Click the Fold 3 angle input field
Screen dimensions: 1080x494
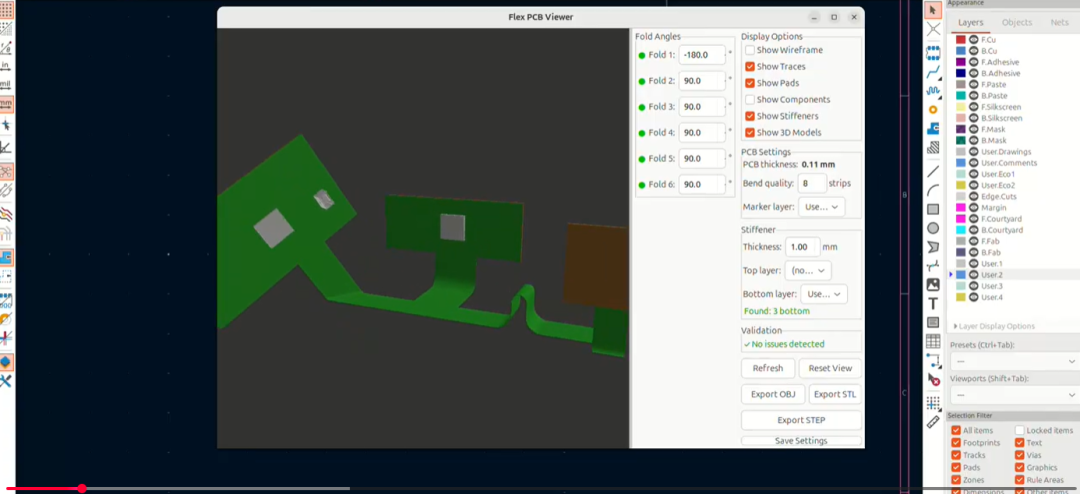(x=700, y=107)
